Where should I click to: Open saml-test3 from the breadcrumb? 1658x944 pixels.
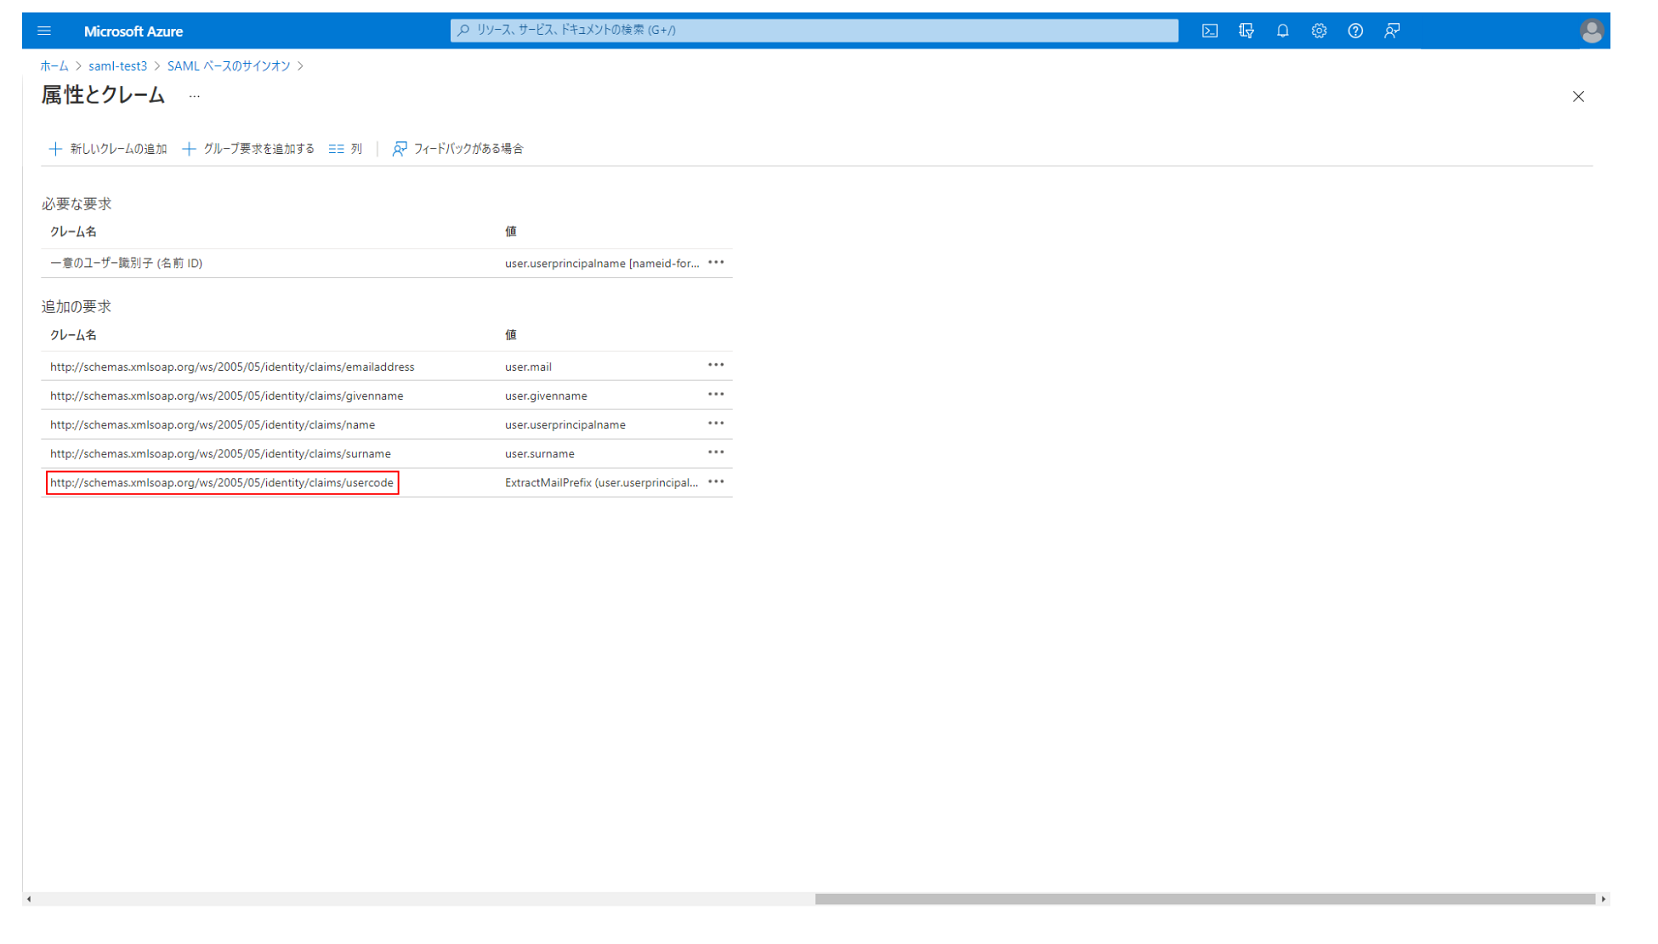click(117, 65)
